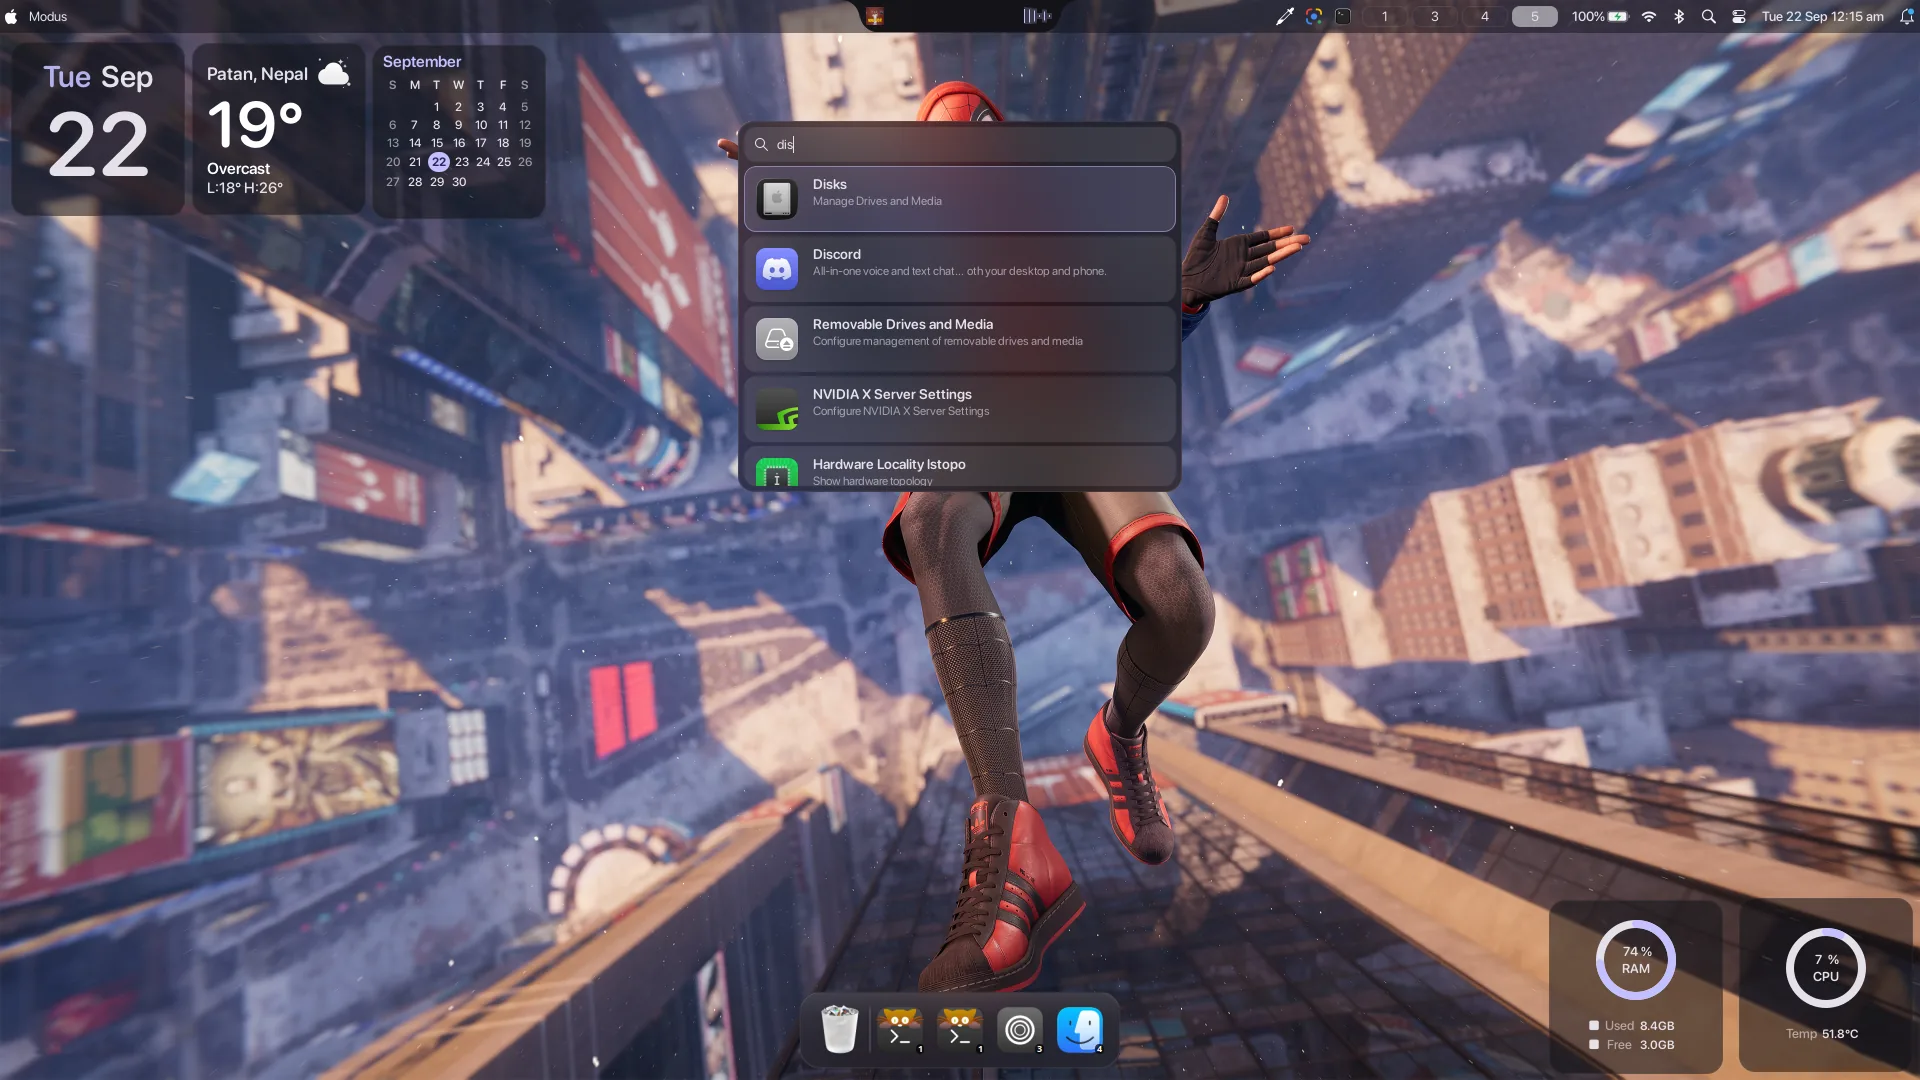Select the active workspace 5 button
The width and height of the screenshot is (1920, 1080).
pyautogui.click(x=1535, y=16)
